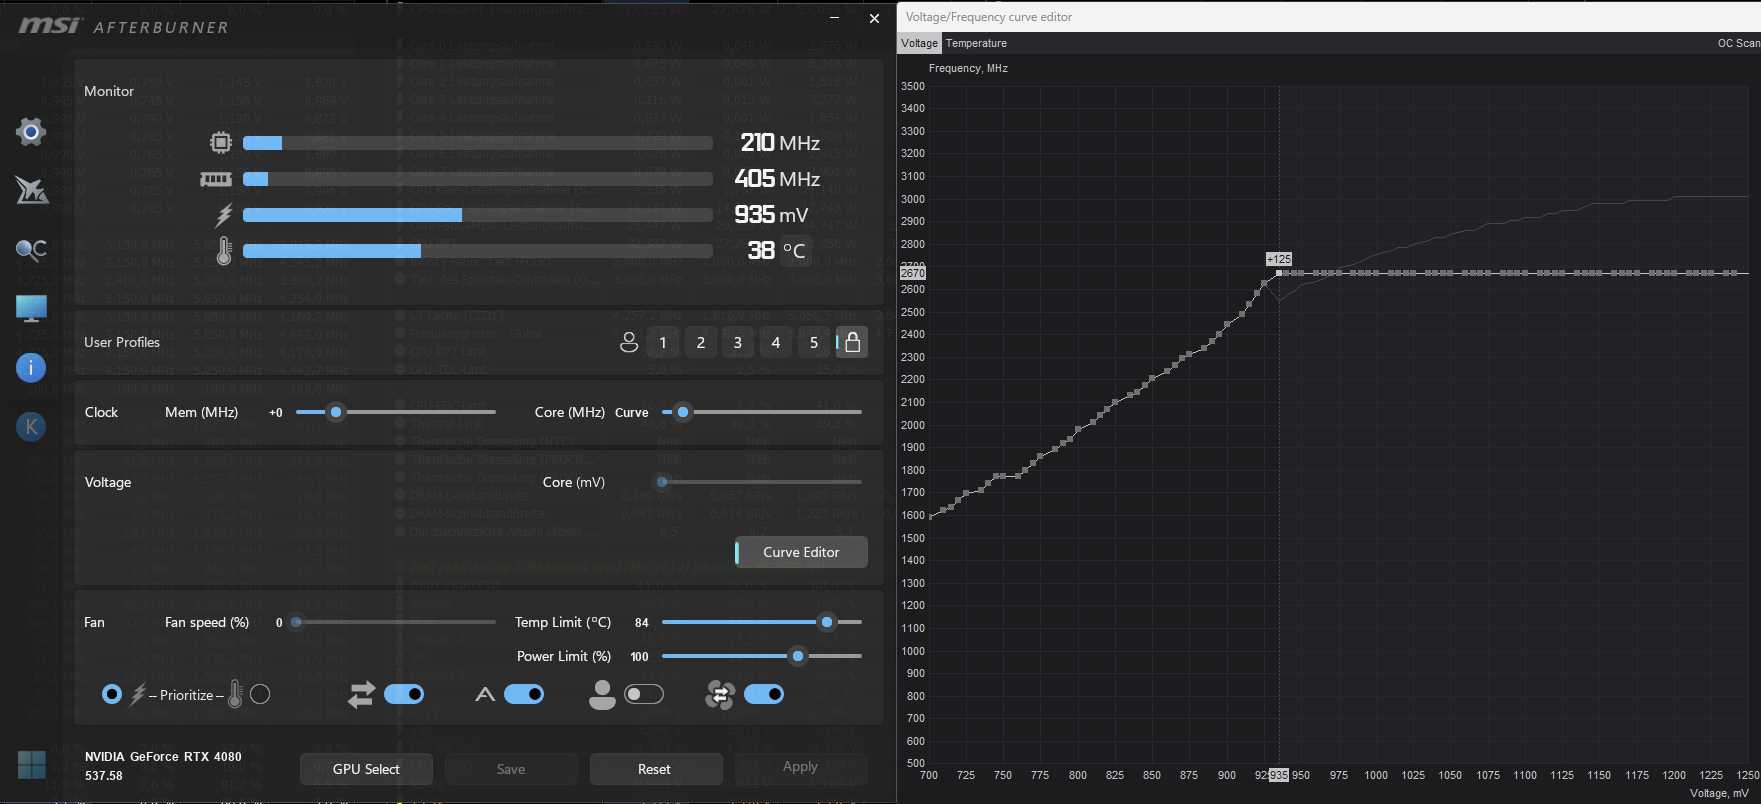Toggle user-defined fan control switch

click(x=644, y=694)
